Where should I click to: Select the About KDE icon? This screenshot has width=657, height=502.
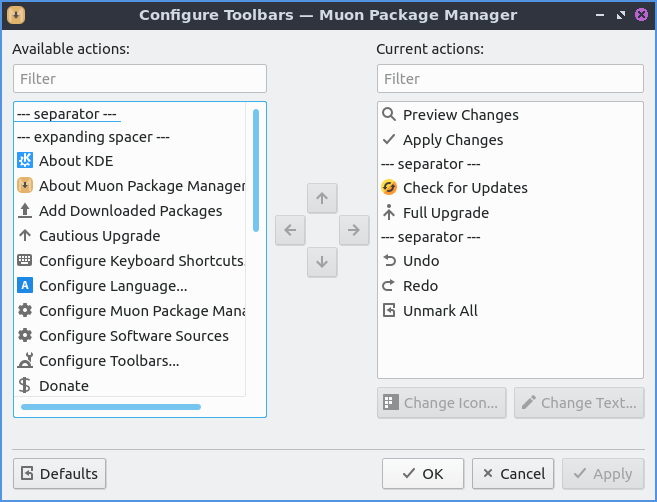26,160
